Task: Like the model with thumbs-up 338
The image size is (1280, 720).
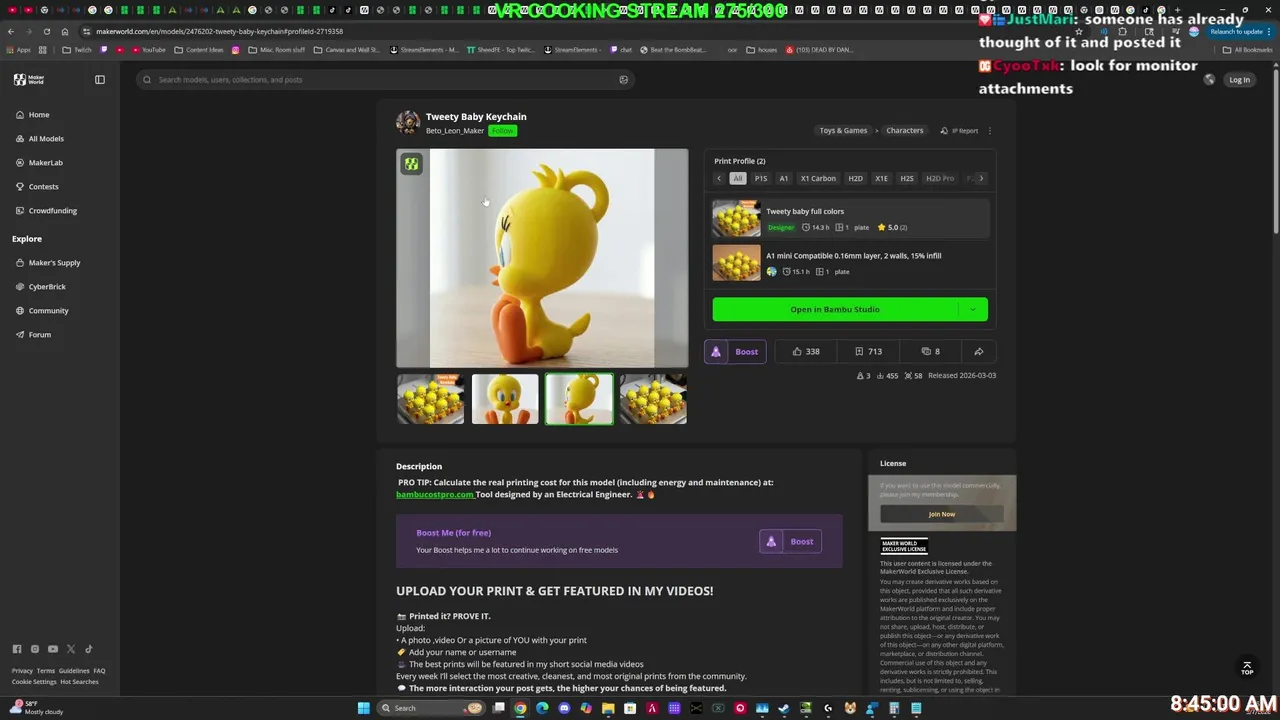Action: click(807, 351)
